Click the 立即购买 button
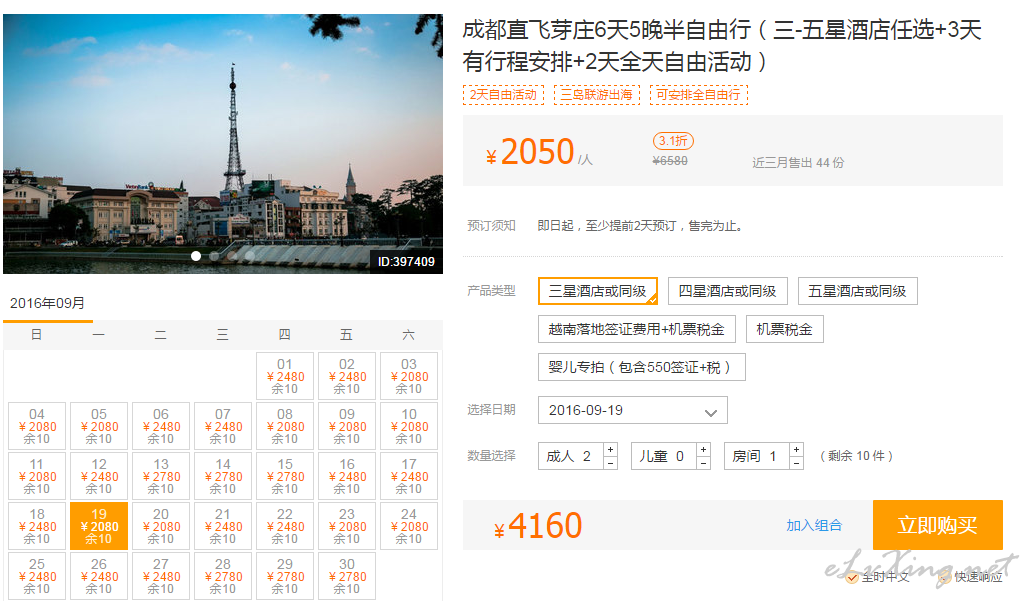The image size is (1029, 601). [x=937, y=525]
